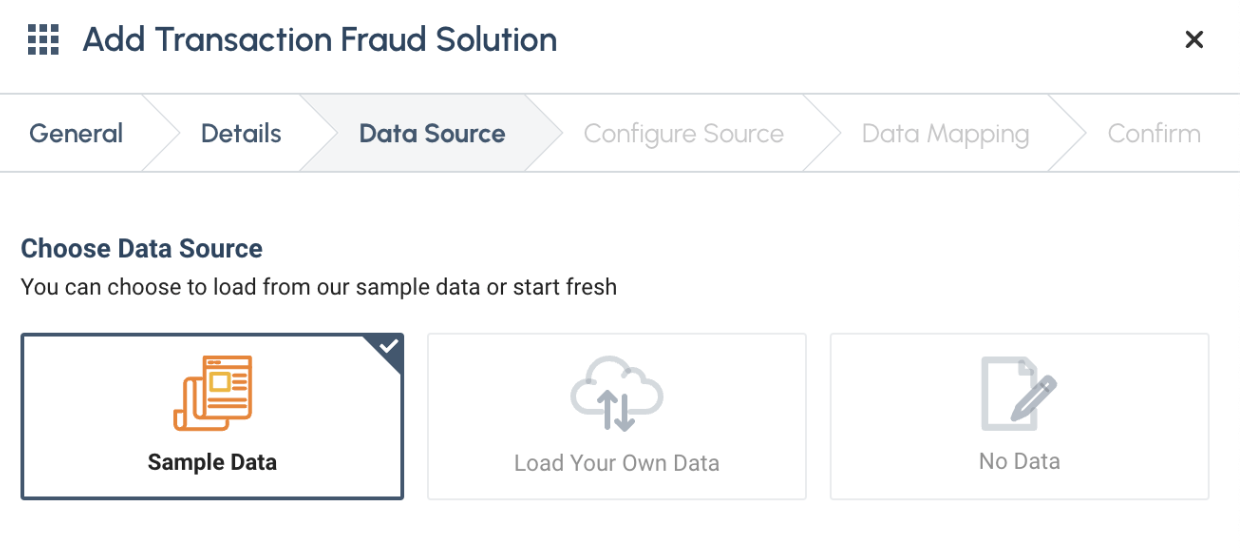Click the checkmark badge on the selected card
Image resolution: width=1244 pixels, height=548 pixels.
point(389,347)
